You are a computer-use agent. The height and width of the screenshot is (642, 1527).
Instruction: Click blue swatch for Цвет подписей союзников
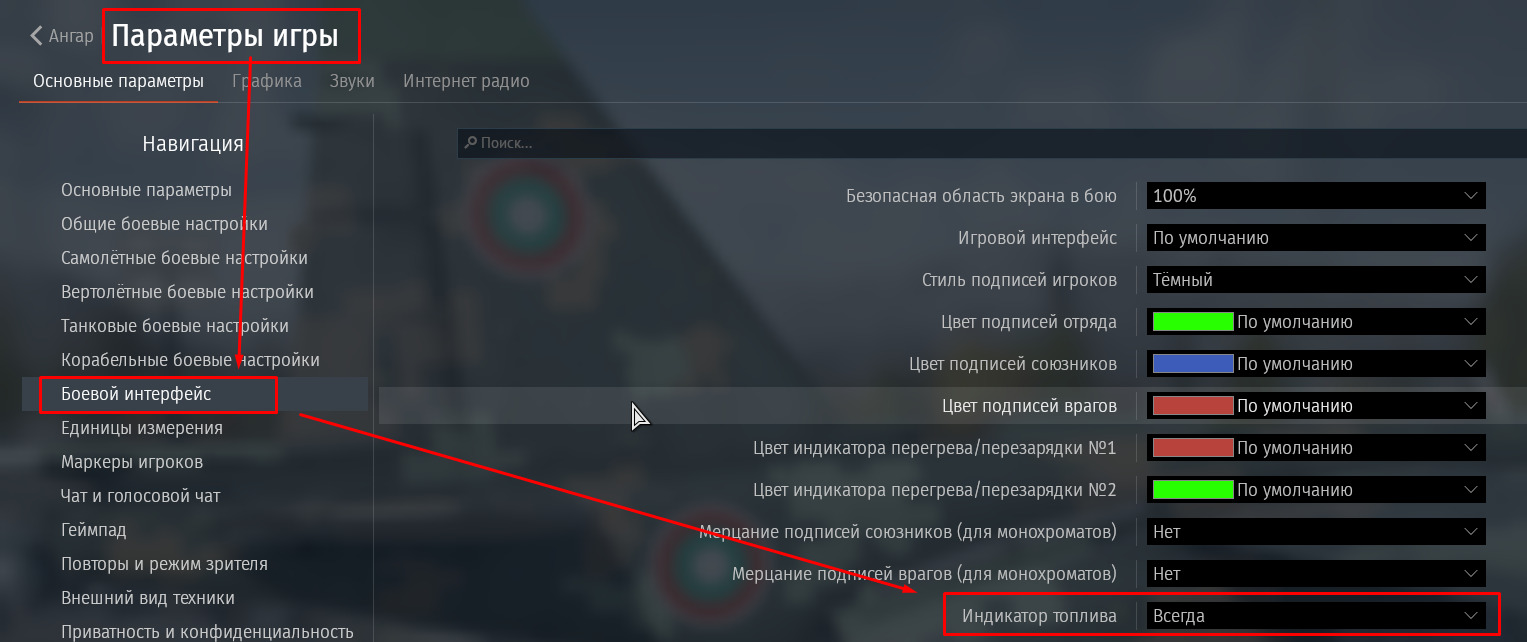pyautogui.click(x=1193, y=364)
